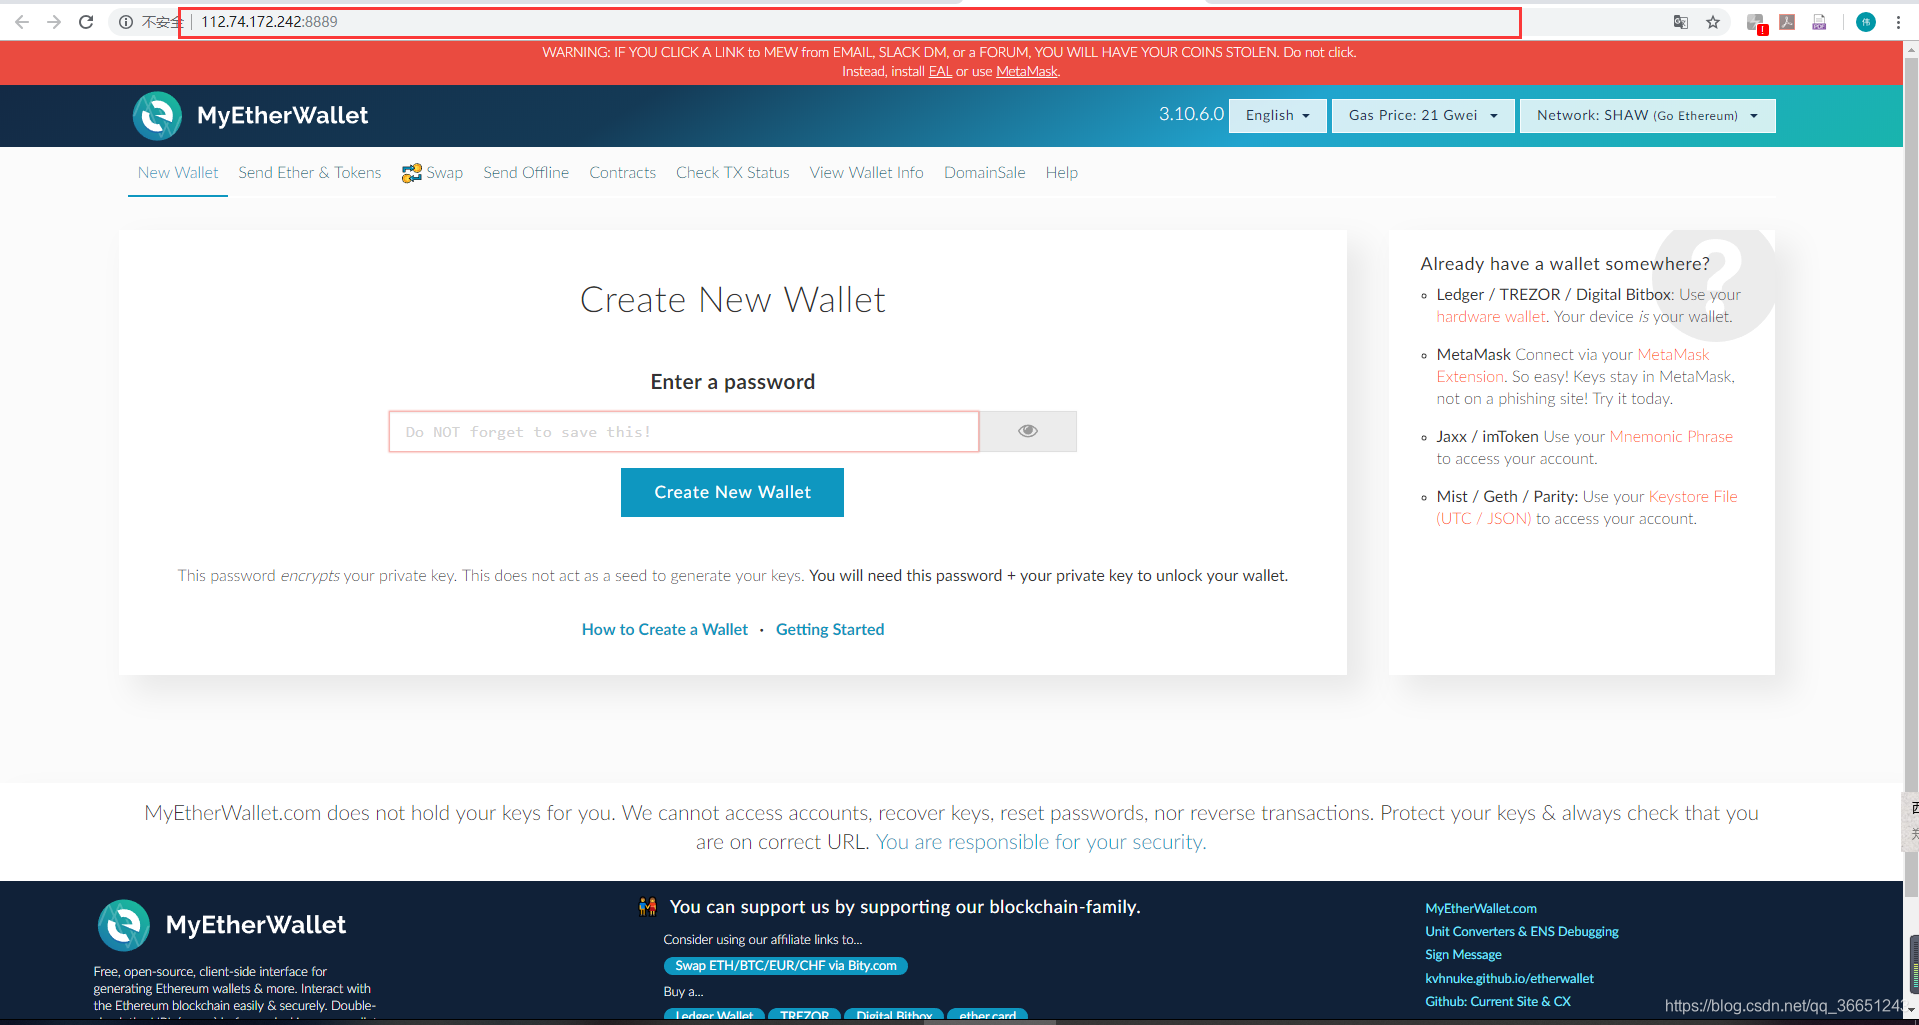
Task: Click the Create New Wallet button
Action: pos(732,492)
